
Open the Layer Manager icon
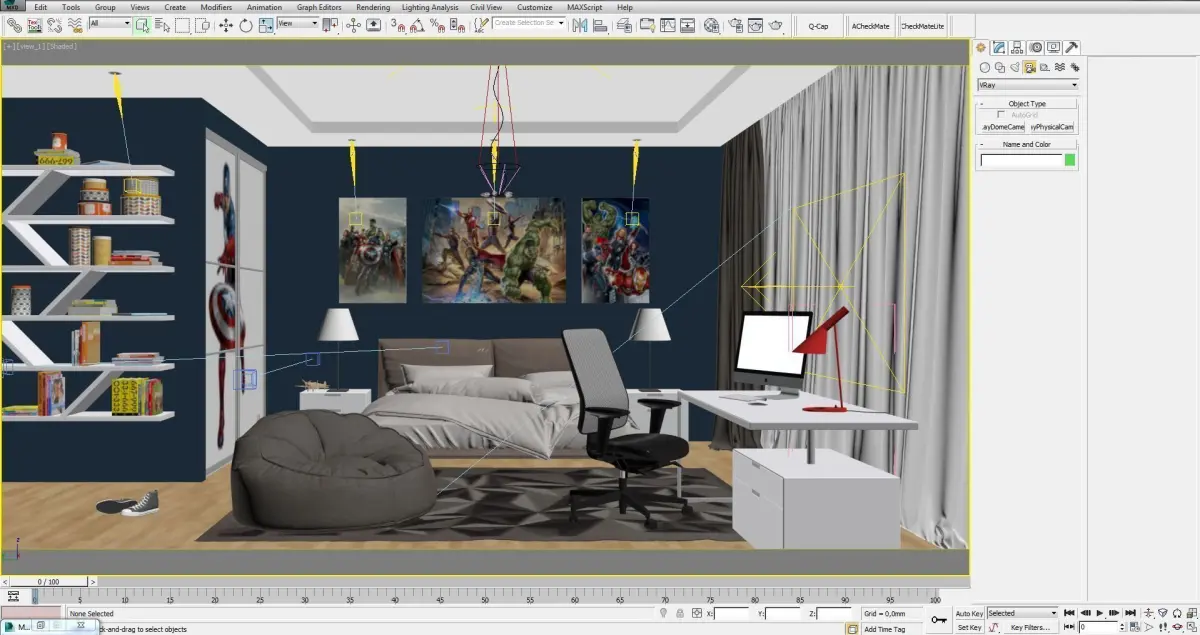(x=624, y=24)
